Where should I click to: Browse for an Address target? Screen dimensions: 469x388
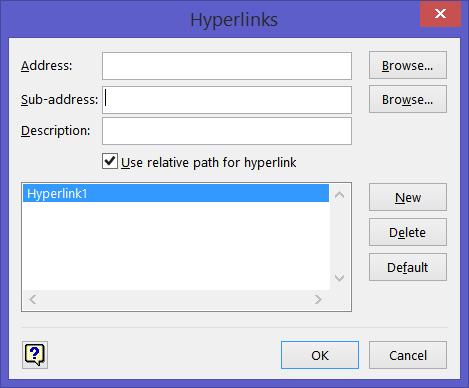(x=408, y=65)
